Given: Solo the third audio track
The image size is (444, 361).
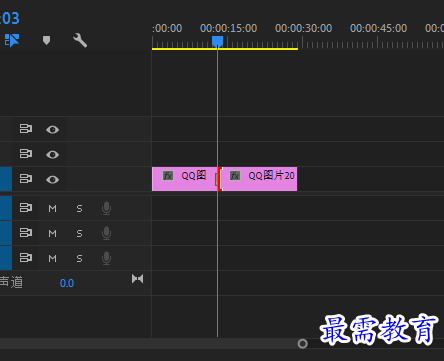Looking at the screenshot, I should (x=79, y=259).
